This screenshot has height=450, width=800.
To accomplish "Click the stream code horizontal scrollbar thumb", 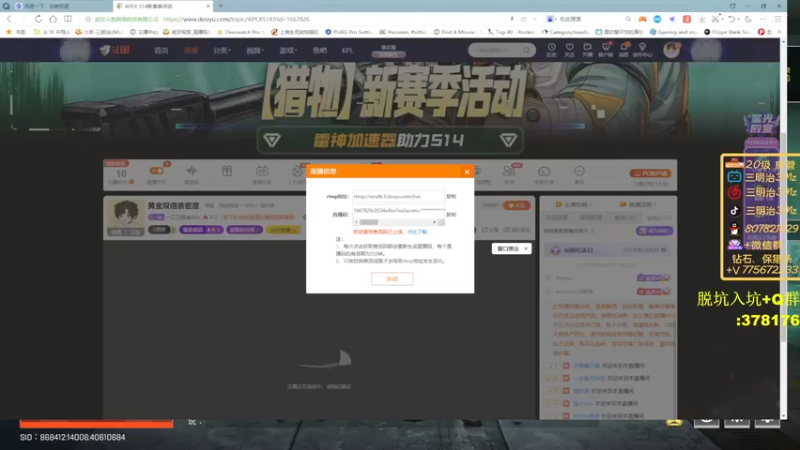I will [x=369, y=222].
